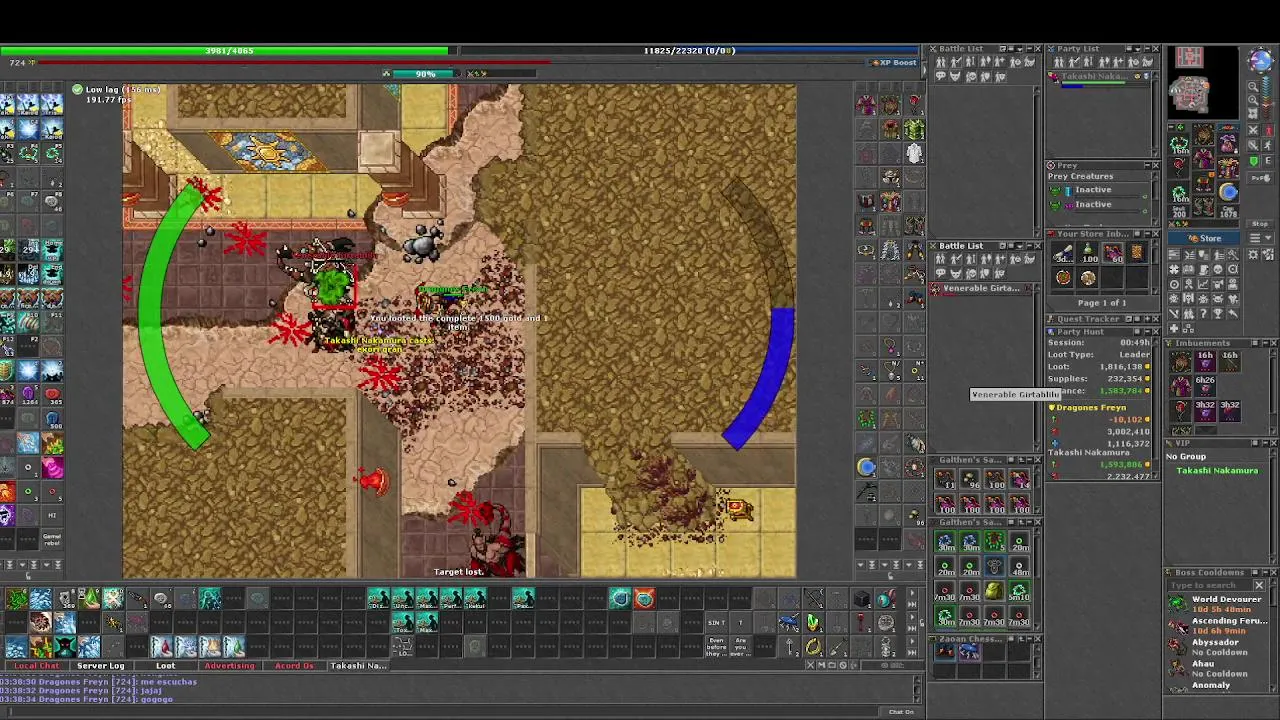The height and width of the screenshot is (720, 1280).
Task: Switch to the Local Chat tab
Action: (37, 666)
